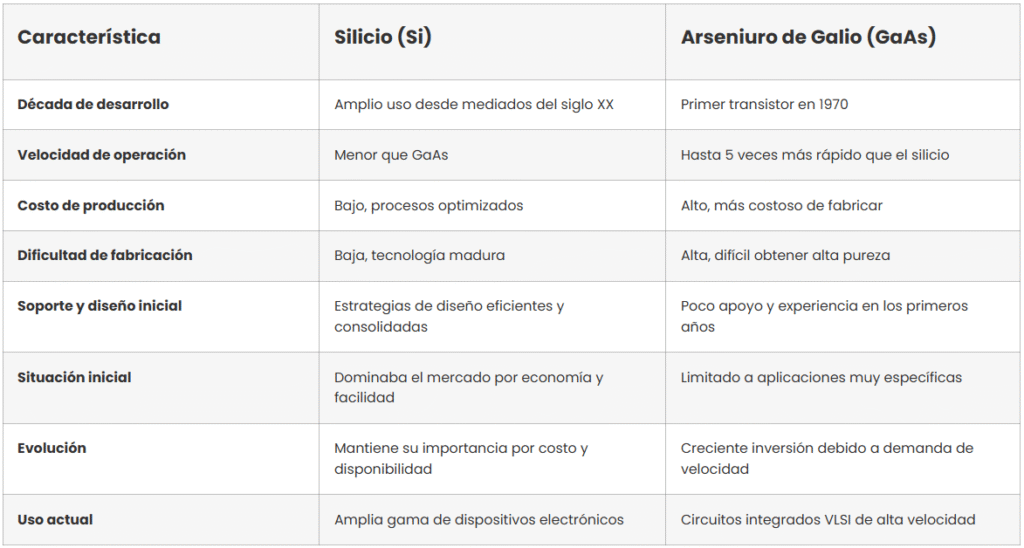Image resolution: width=1024 pixels, height=548 pixels.
Task: Click the cell 'Primer transistor en 1970'
Action: [764, 105]
